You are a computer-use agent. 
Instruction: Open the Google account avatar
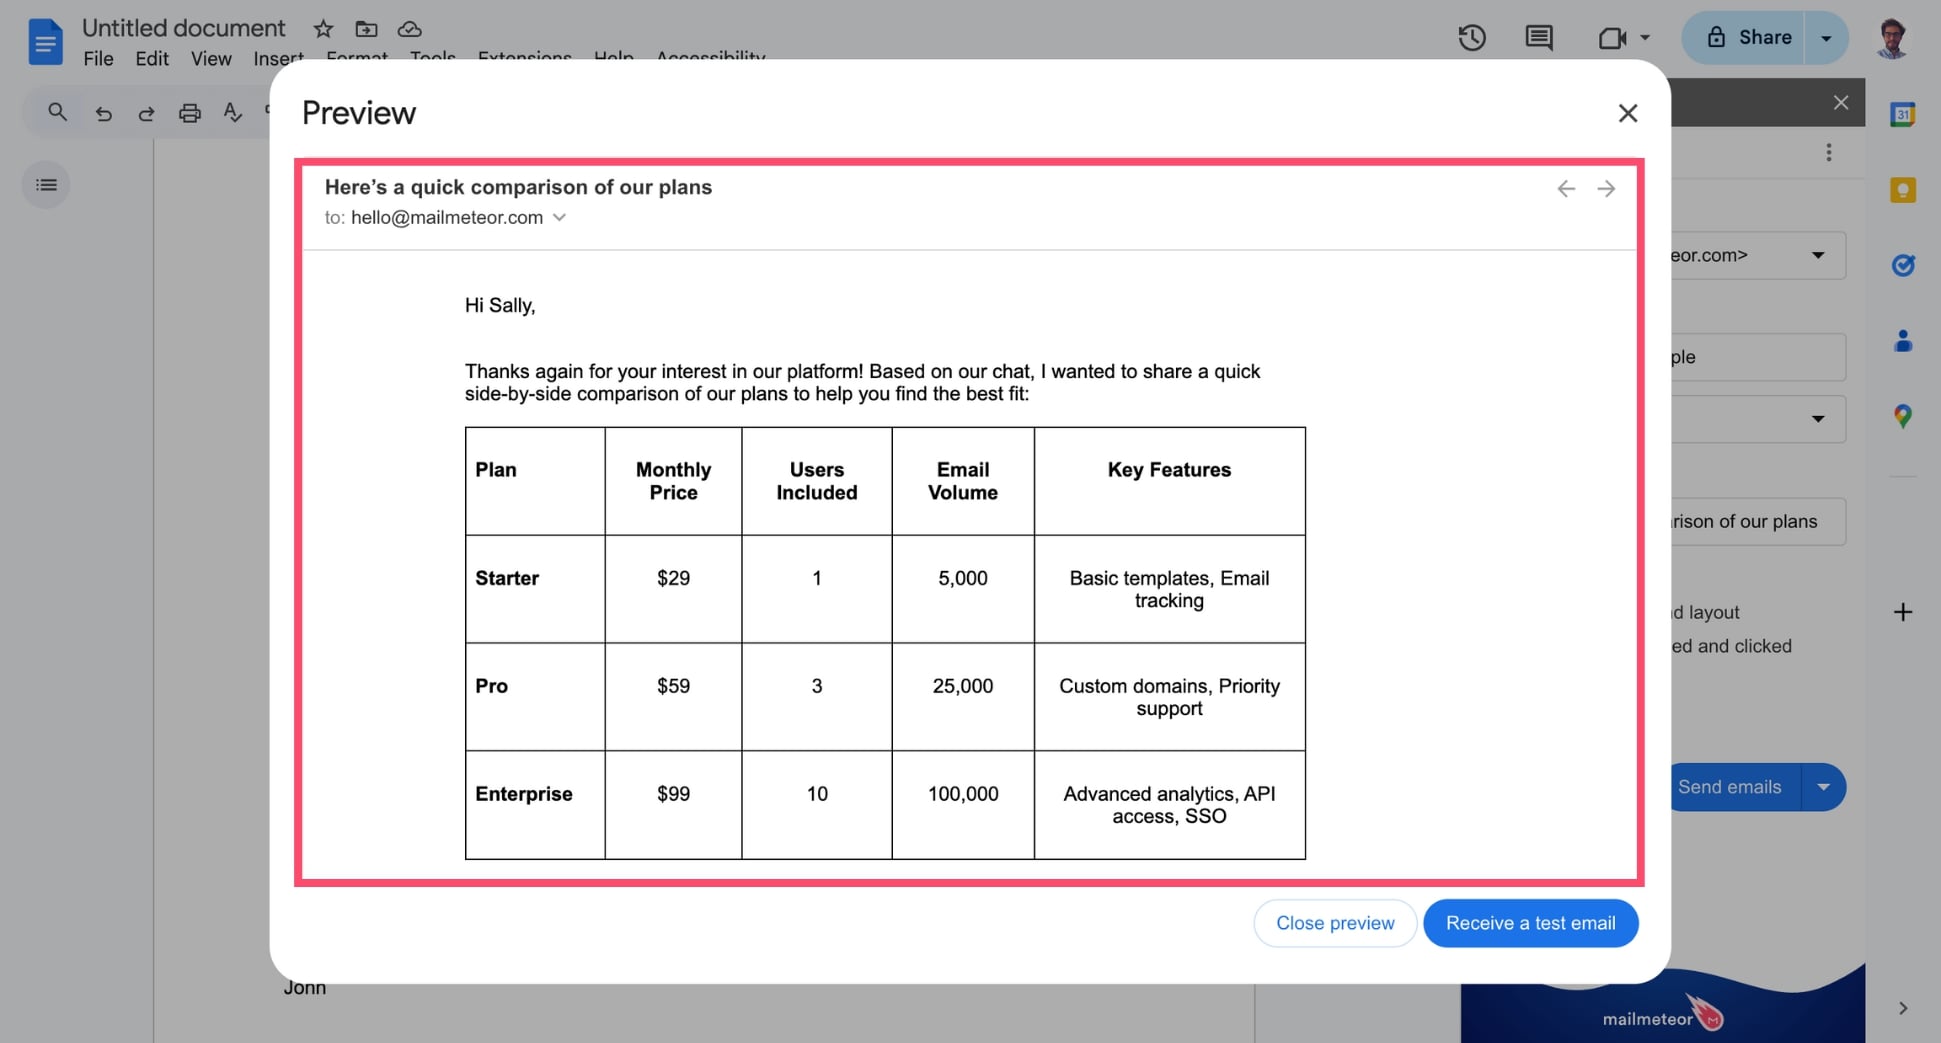pyautogui.click(x=1892, y=38)
